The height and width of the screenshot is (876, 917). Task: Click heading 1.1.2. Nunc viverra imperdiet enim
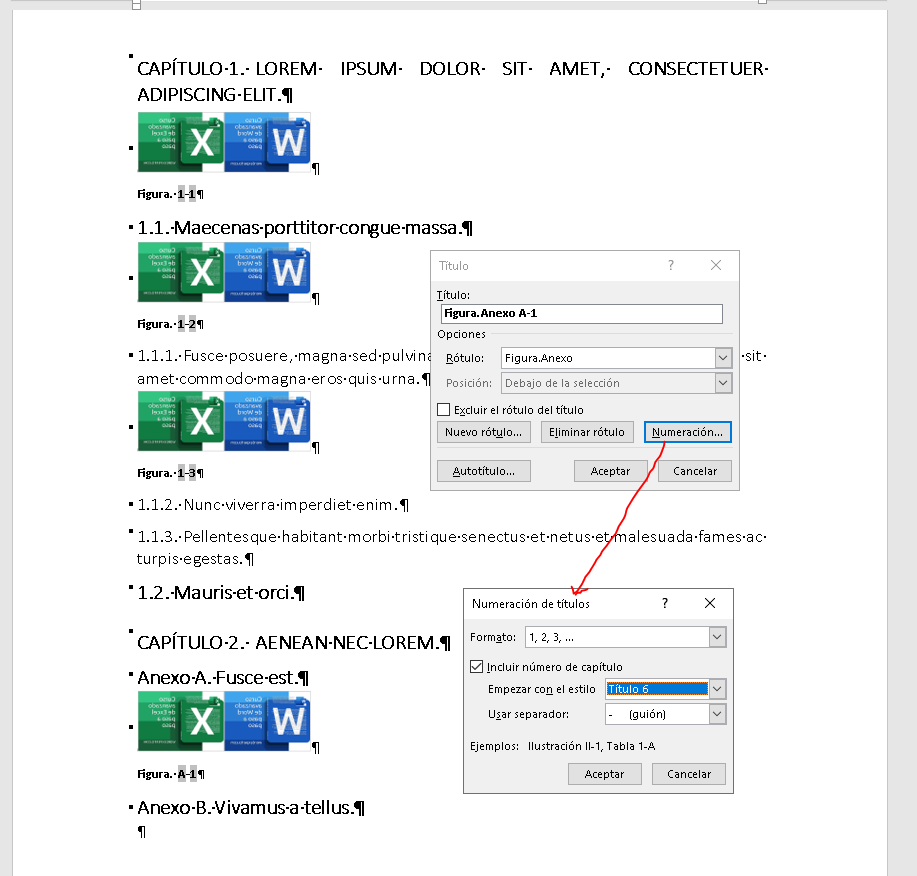(273, 505)
